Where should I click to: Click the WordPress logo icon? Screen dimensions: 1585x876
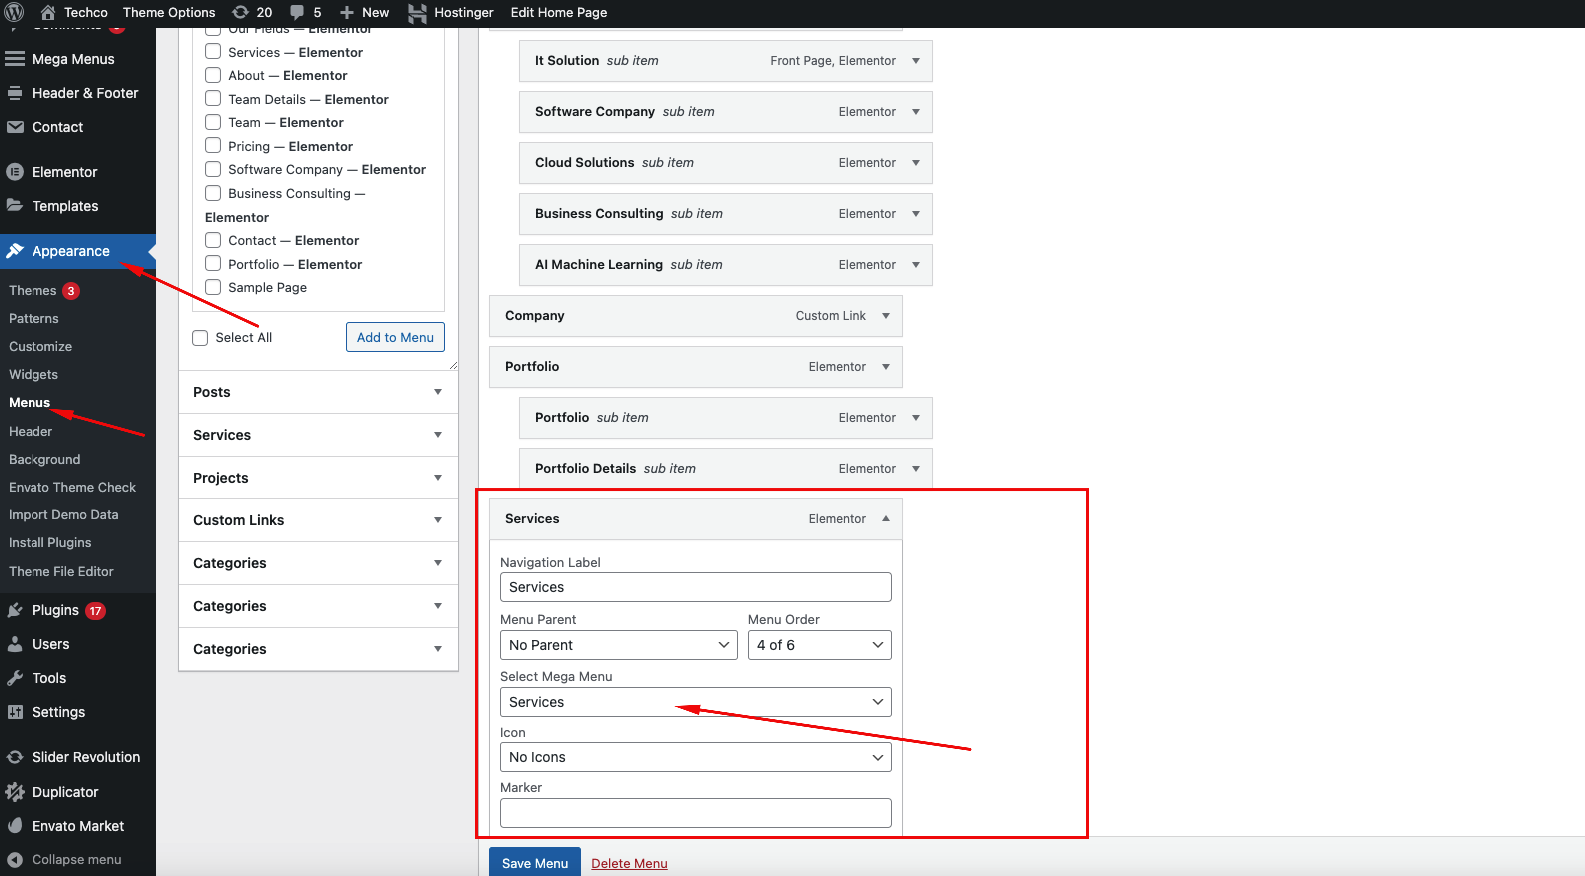[x=15, y=12]
